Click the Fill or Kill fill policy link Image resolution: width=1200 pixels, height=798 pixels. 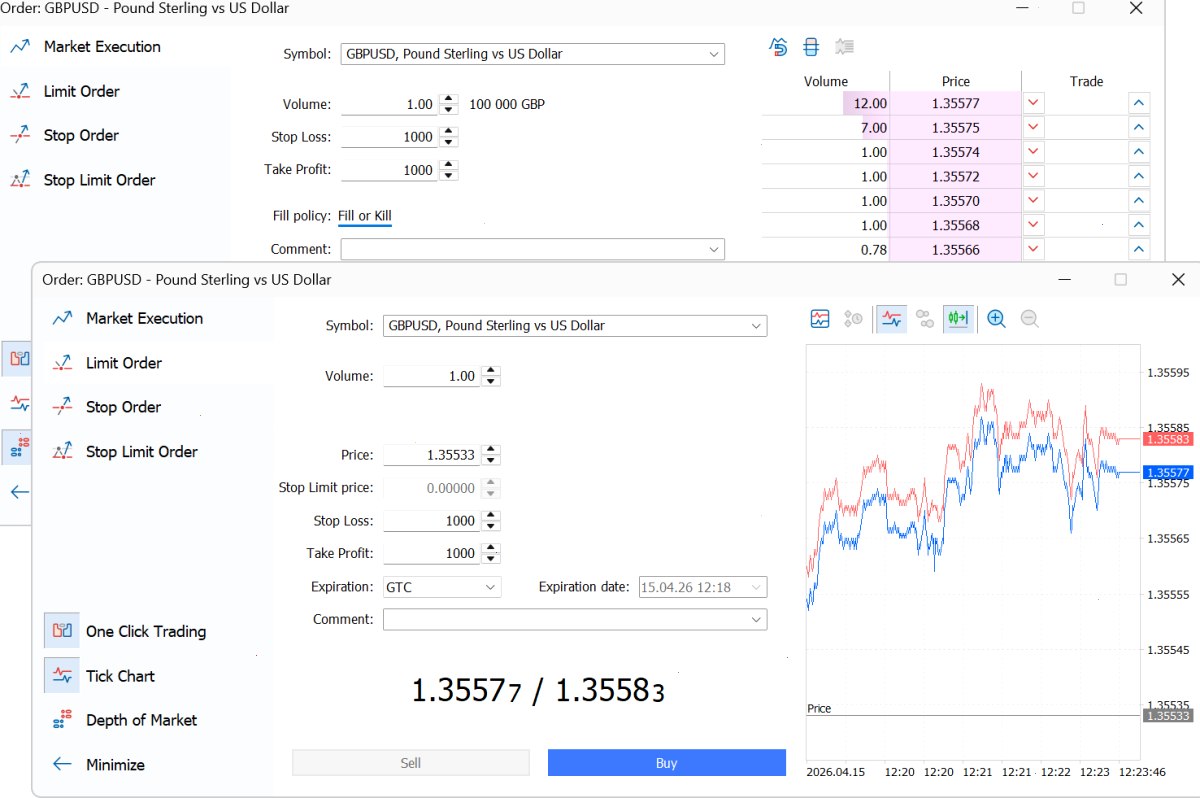click(x=365, y=216)
